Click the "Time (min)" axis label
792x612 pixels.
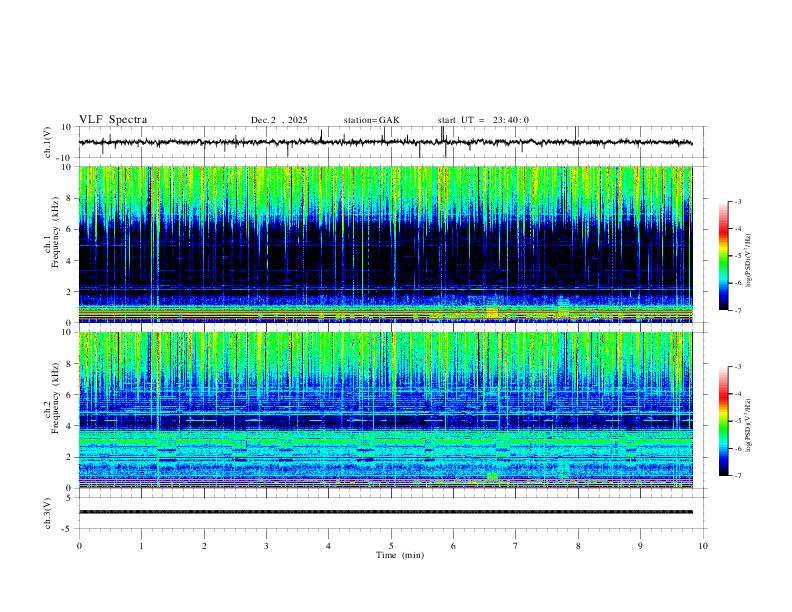(400, 555)
